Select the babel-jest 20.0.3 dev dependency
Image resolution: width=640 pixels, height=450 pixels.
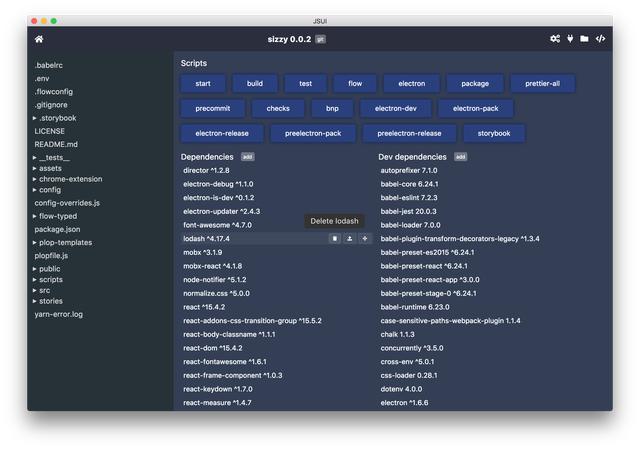[x=408, y=211]
